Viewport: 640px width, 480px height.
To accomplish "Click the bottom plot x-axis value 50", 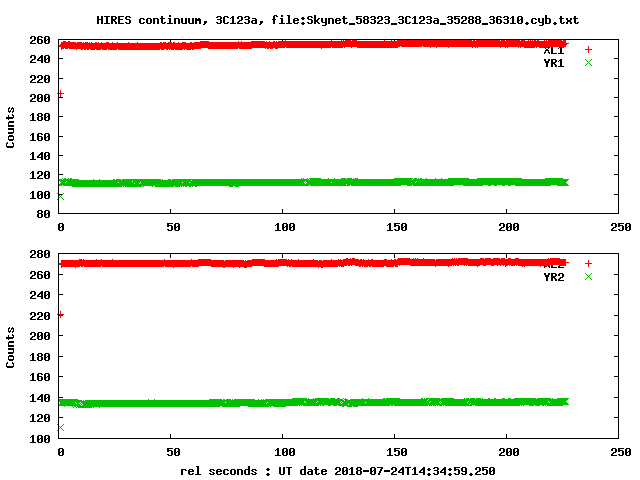I will (x=173, y=452).
